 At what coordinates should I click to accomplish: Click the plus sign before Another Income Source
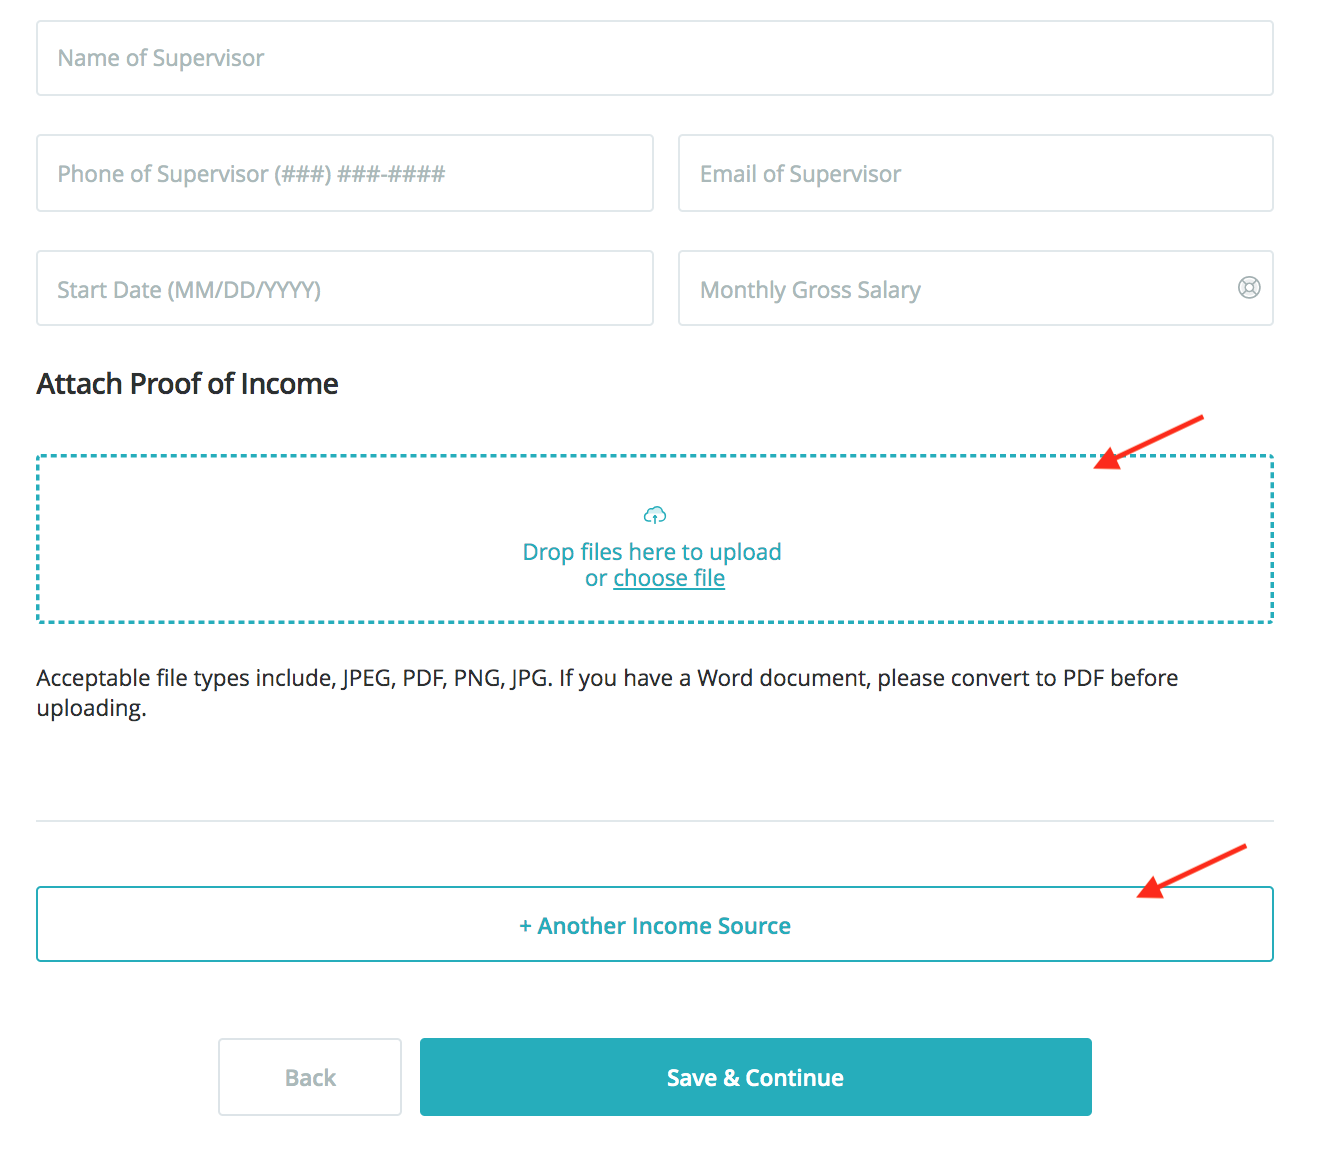click(525, 926)
